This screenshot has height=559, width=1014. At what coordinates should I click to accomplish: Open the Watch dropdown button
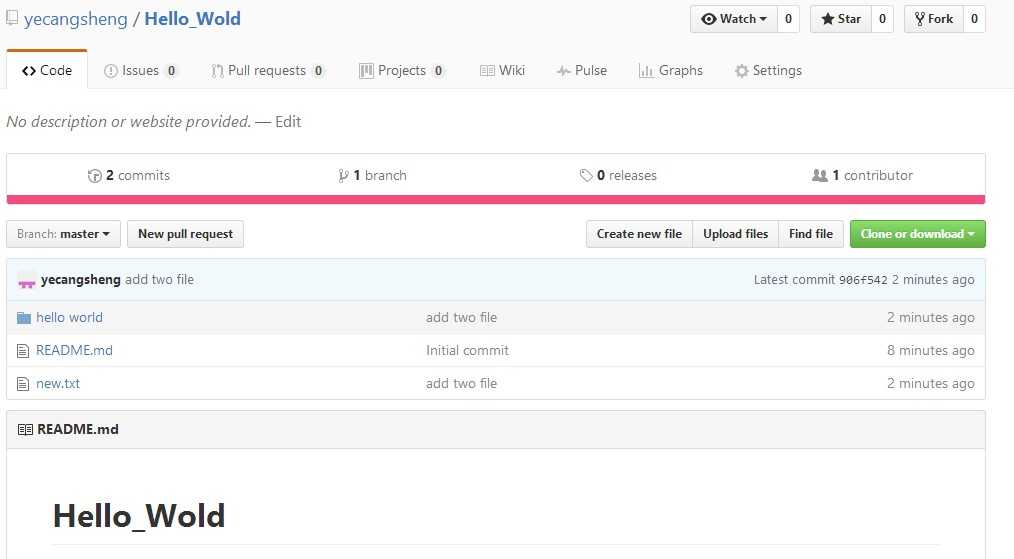(734, 19)
